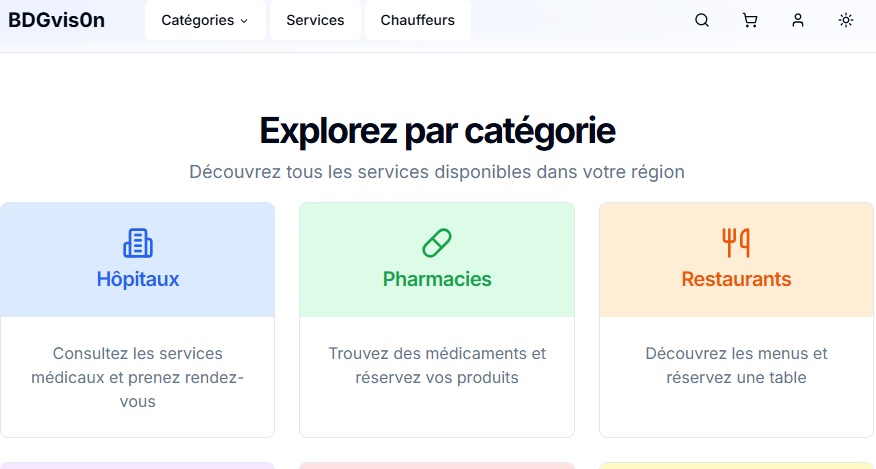Click the restaurant fork and knife icon
This screenshot has width=876, height=469.
click(736, 243)
